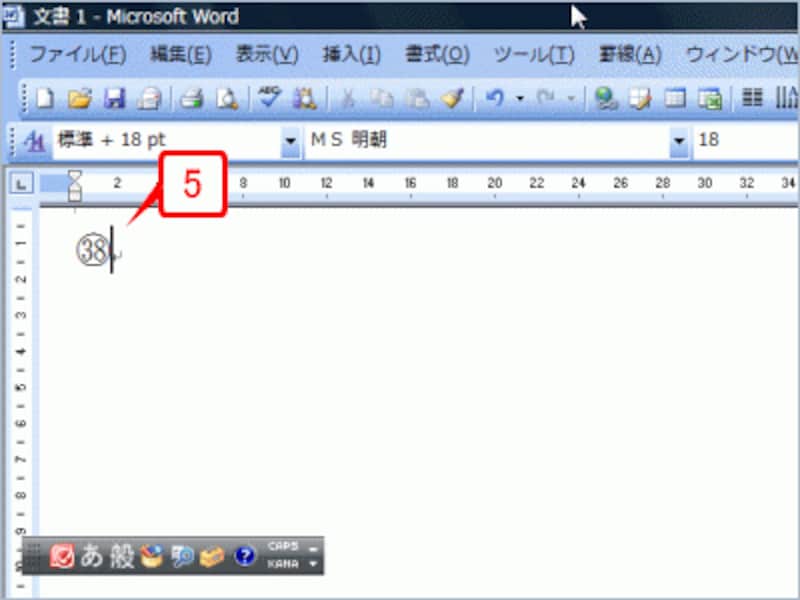Toggle the KANA indicator on the IME bar

click(x=284, y=563)
